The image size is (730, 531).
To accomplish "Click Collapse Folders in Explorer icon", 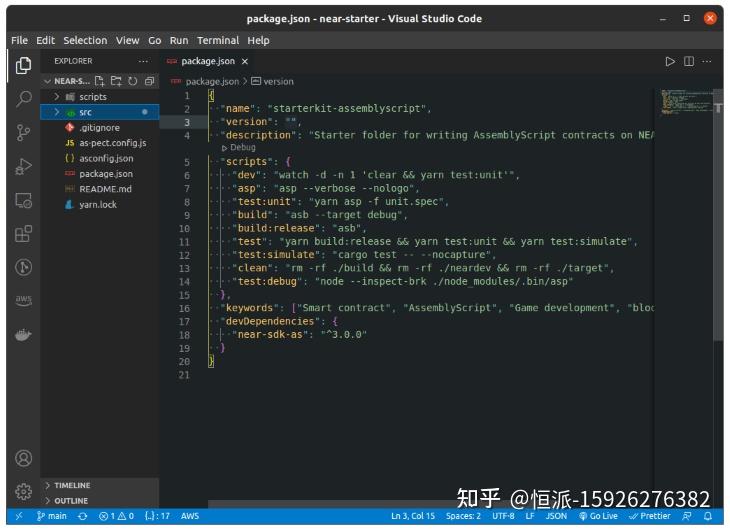I will tap(149, 81).
